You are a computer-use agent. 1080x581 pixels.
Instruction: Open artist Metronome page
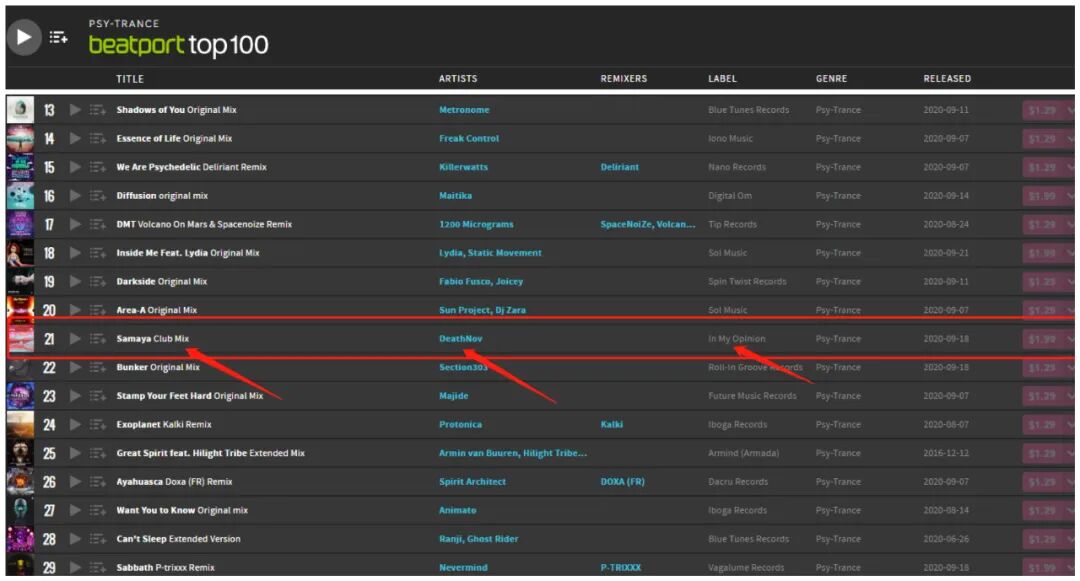pyautogui.click(x=464, y=110)
